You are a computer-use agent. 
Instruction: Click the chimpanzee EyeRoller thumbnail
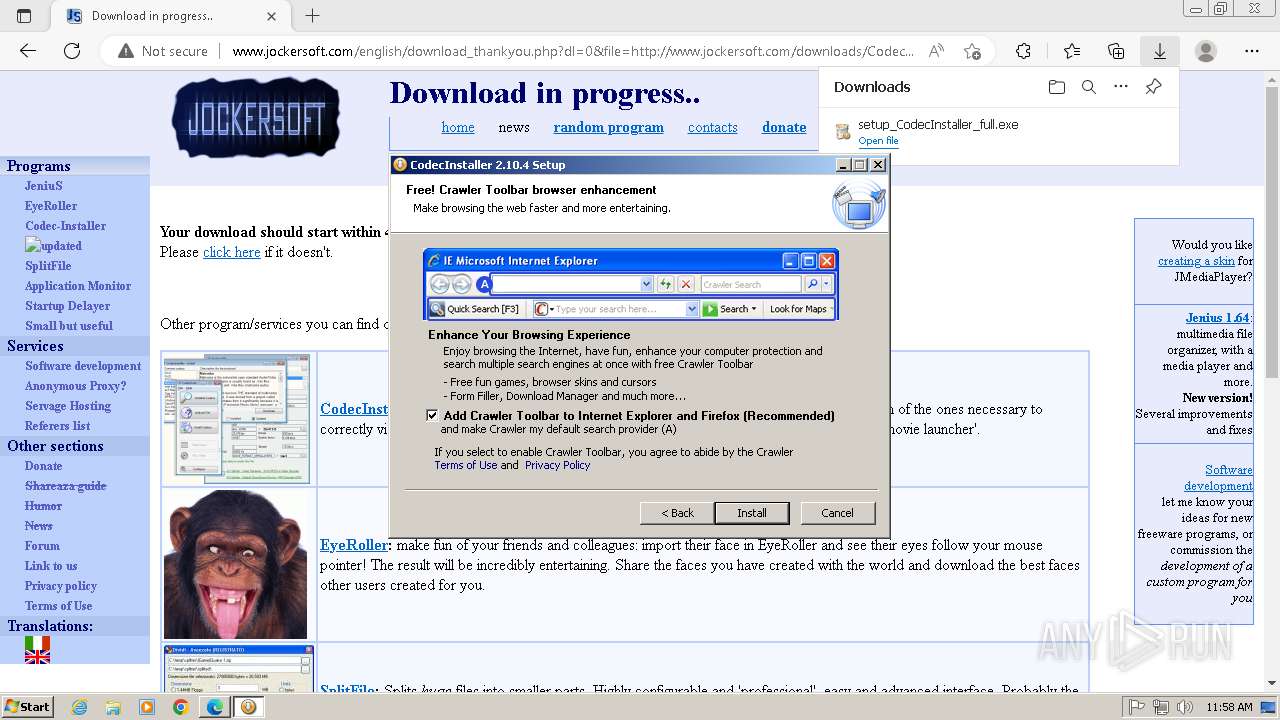(236, 564)
